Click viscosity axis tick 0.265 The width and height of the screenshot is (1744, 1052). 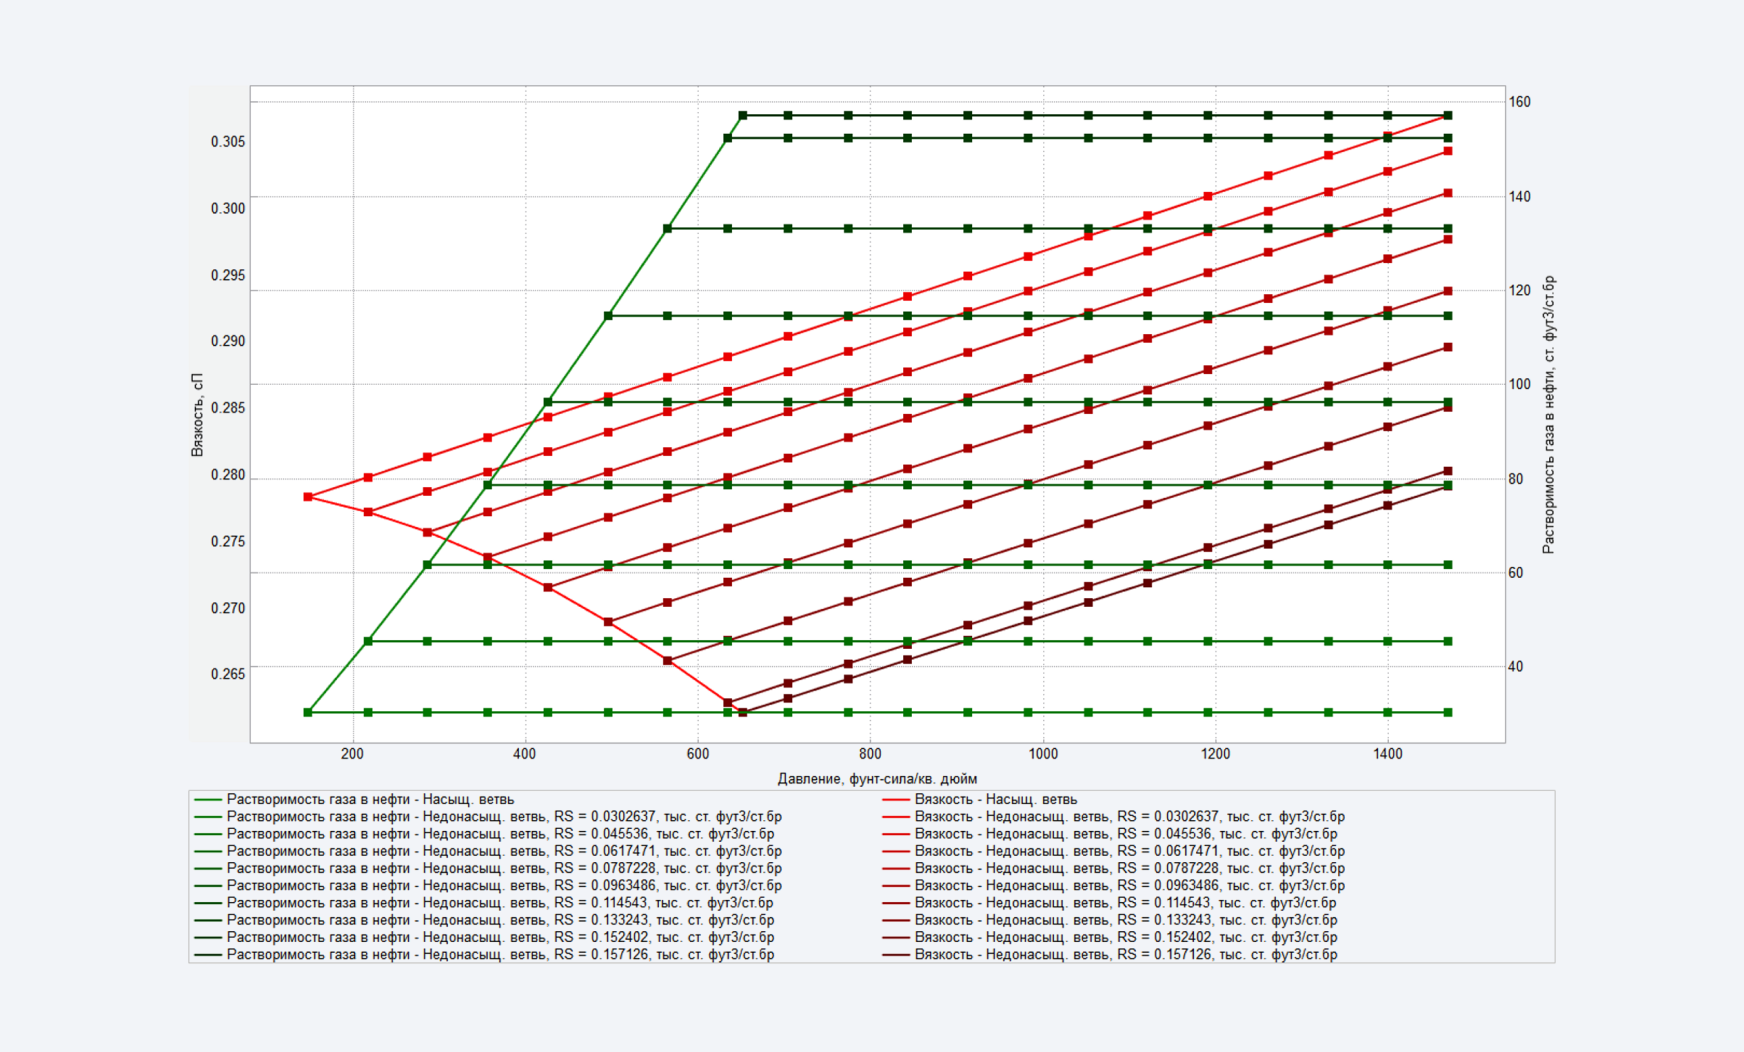pos(227,674)
